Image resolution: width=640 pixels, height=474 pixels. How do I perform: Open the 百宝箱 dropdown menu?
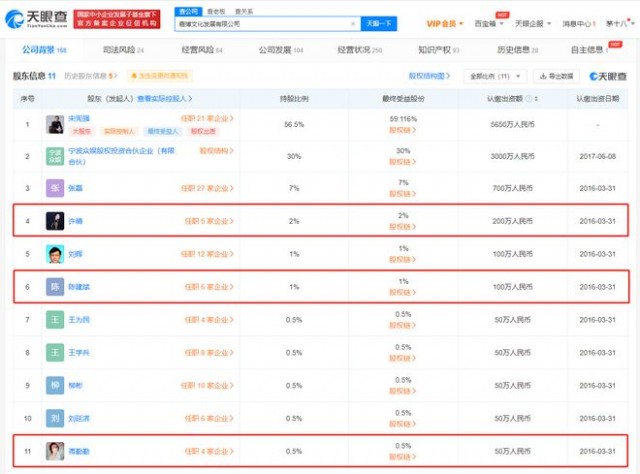[489, 24]
